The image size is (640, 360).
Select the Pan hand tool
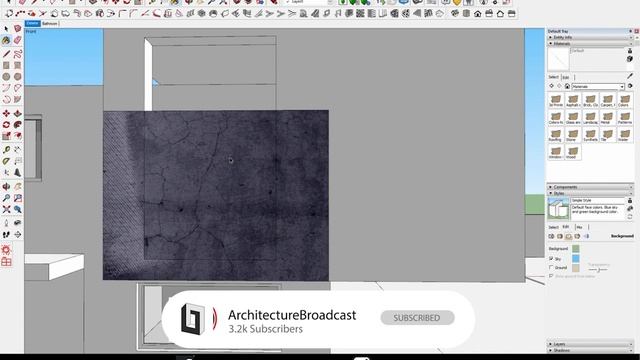18,187
